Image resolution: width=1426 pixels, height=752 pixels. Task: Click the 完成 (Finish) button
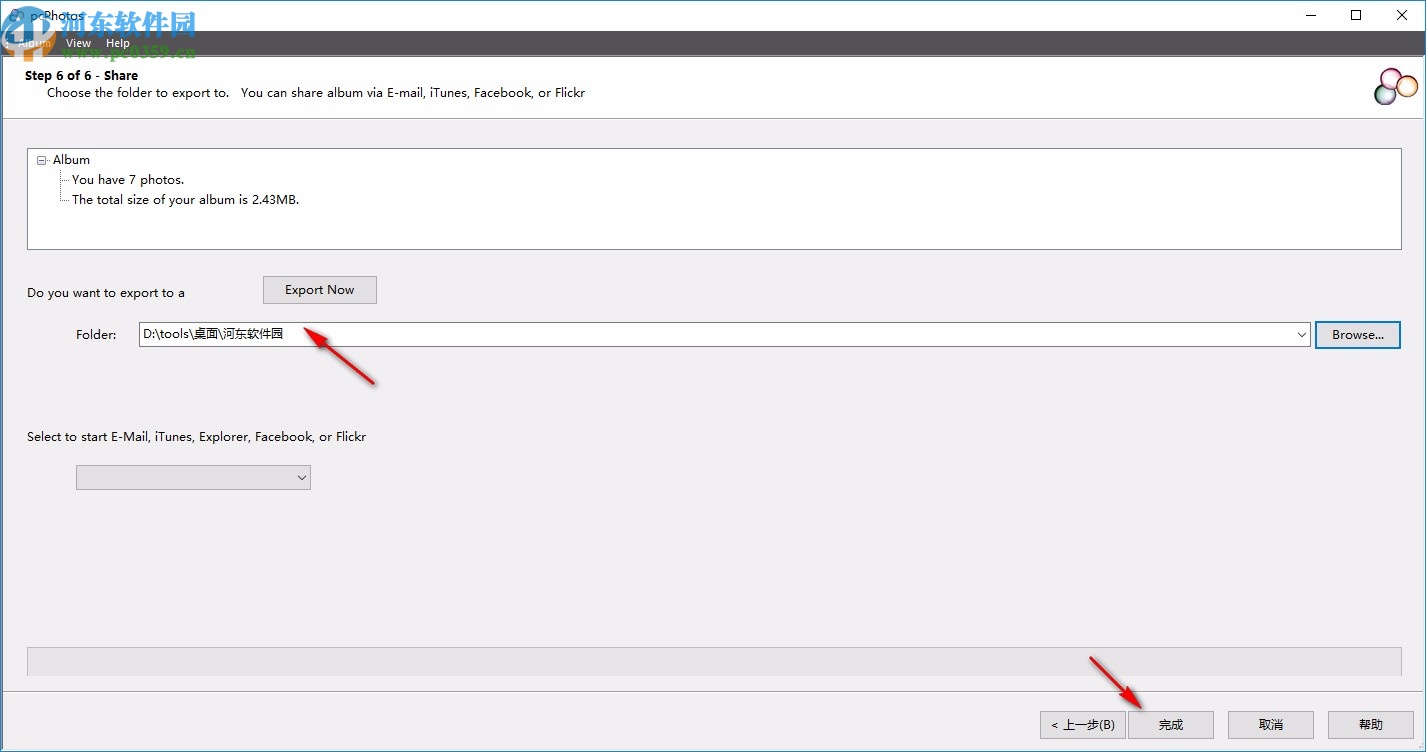pyautogui.click(x=1171, y=725)
